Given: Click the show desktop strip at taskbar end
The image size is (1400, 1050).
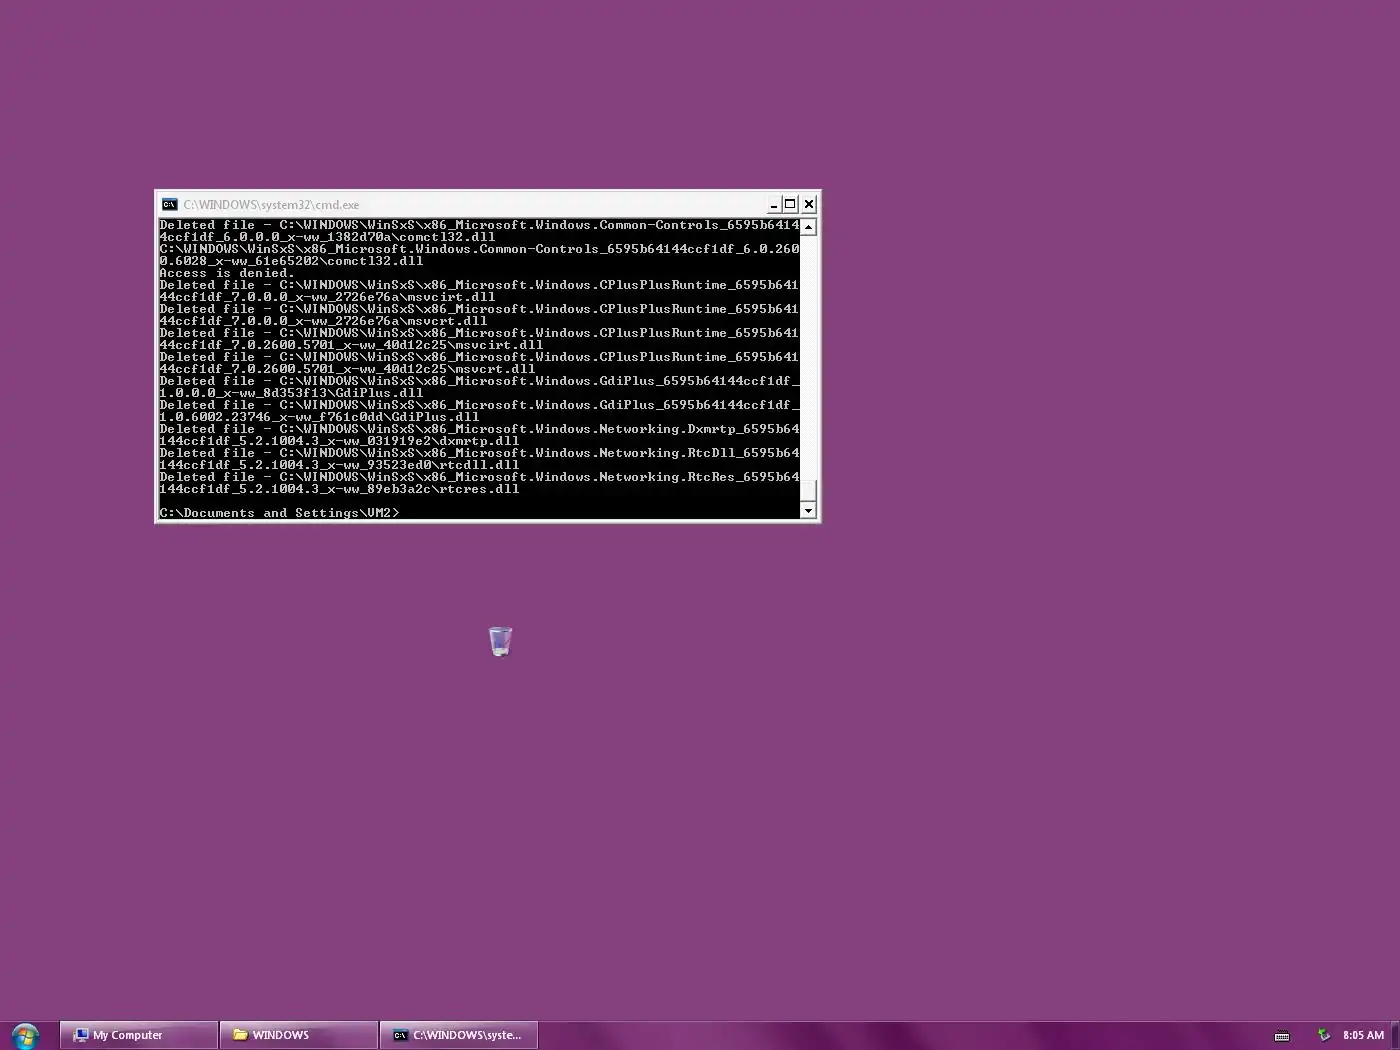Looking at the screenshot, I should click(1395, 1035).
